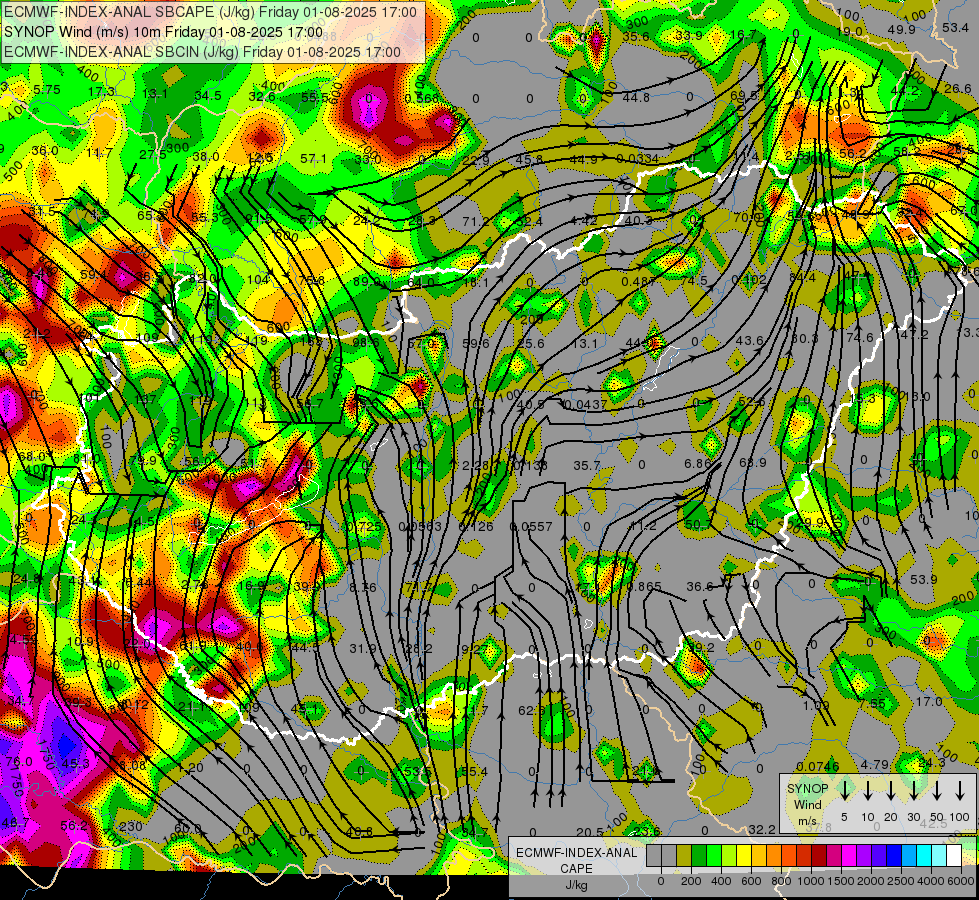Click the 5 m/s wind legend arrow
Screen dimensions: 979x900
844,791
